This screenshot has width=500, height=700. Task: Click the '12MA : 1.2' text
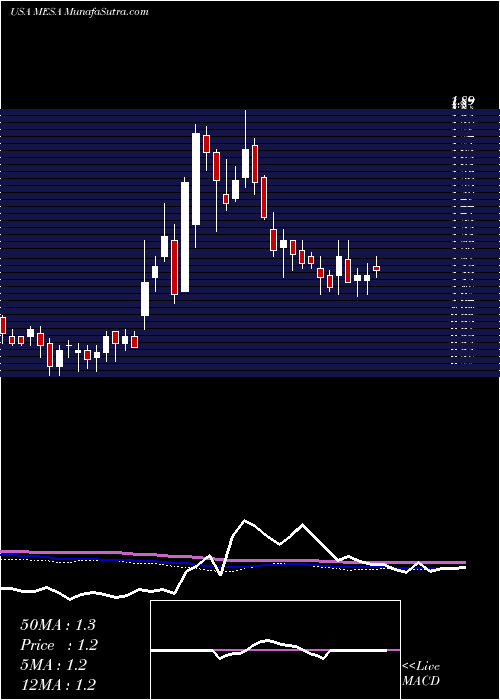tap(58, 685)
